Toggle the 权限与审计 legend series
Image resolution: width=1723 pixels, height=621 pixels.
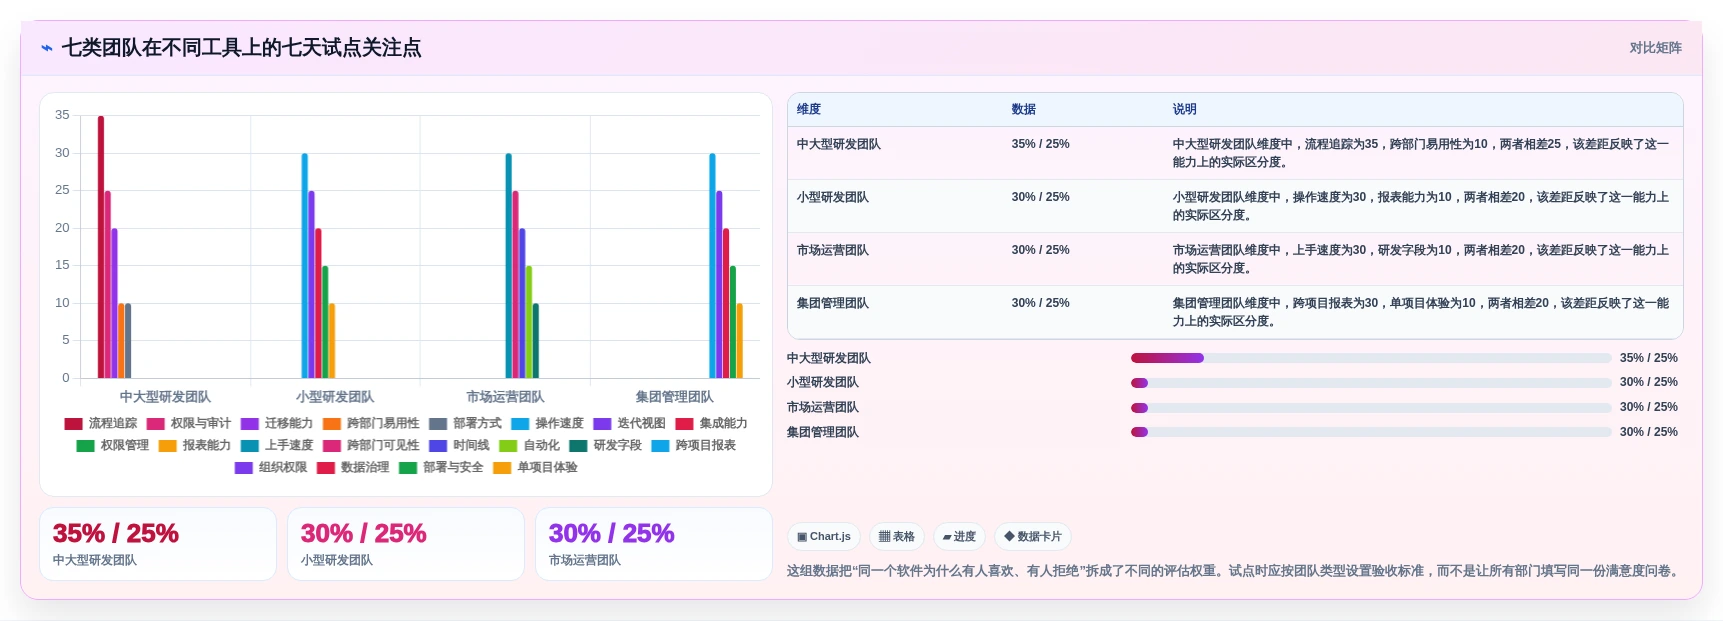click(x=189, y=423)
